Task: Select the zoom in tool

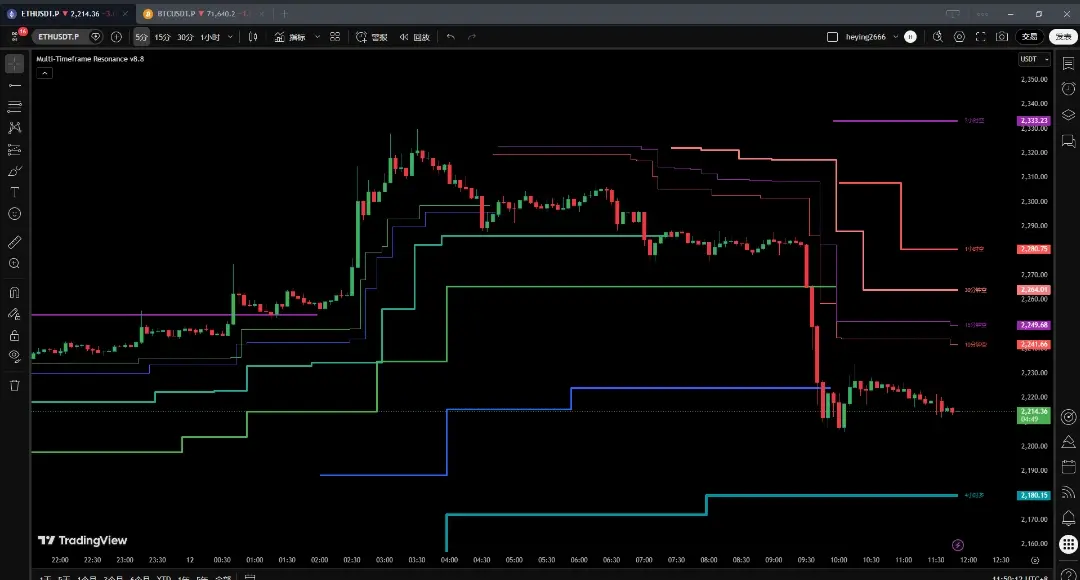Action: point(14,264)
